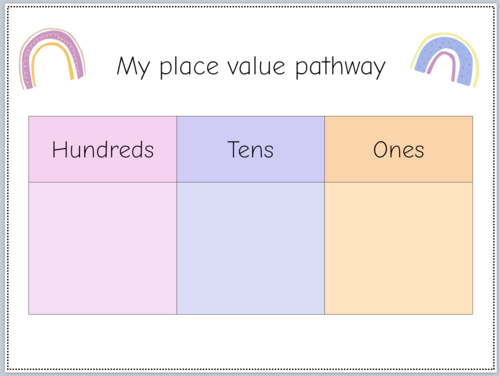
Task: Click the word 'Ones' text
Action: [x=399, y=149]
